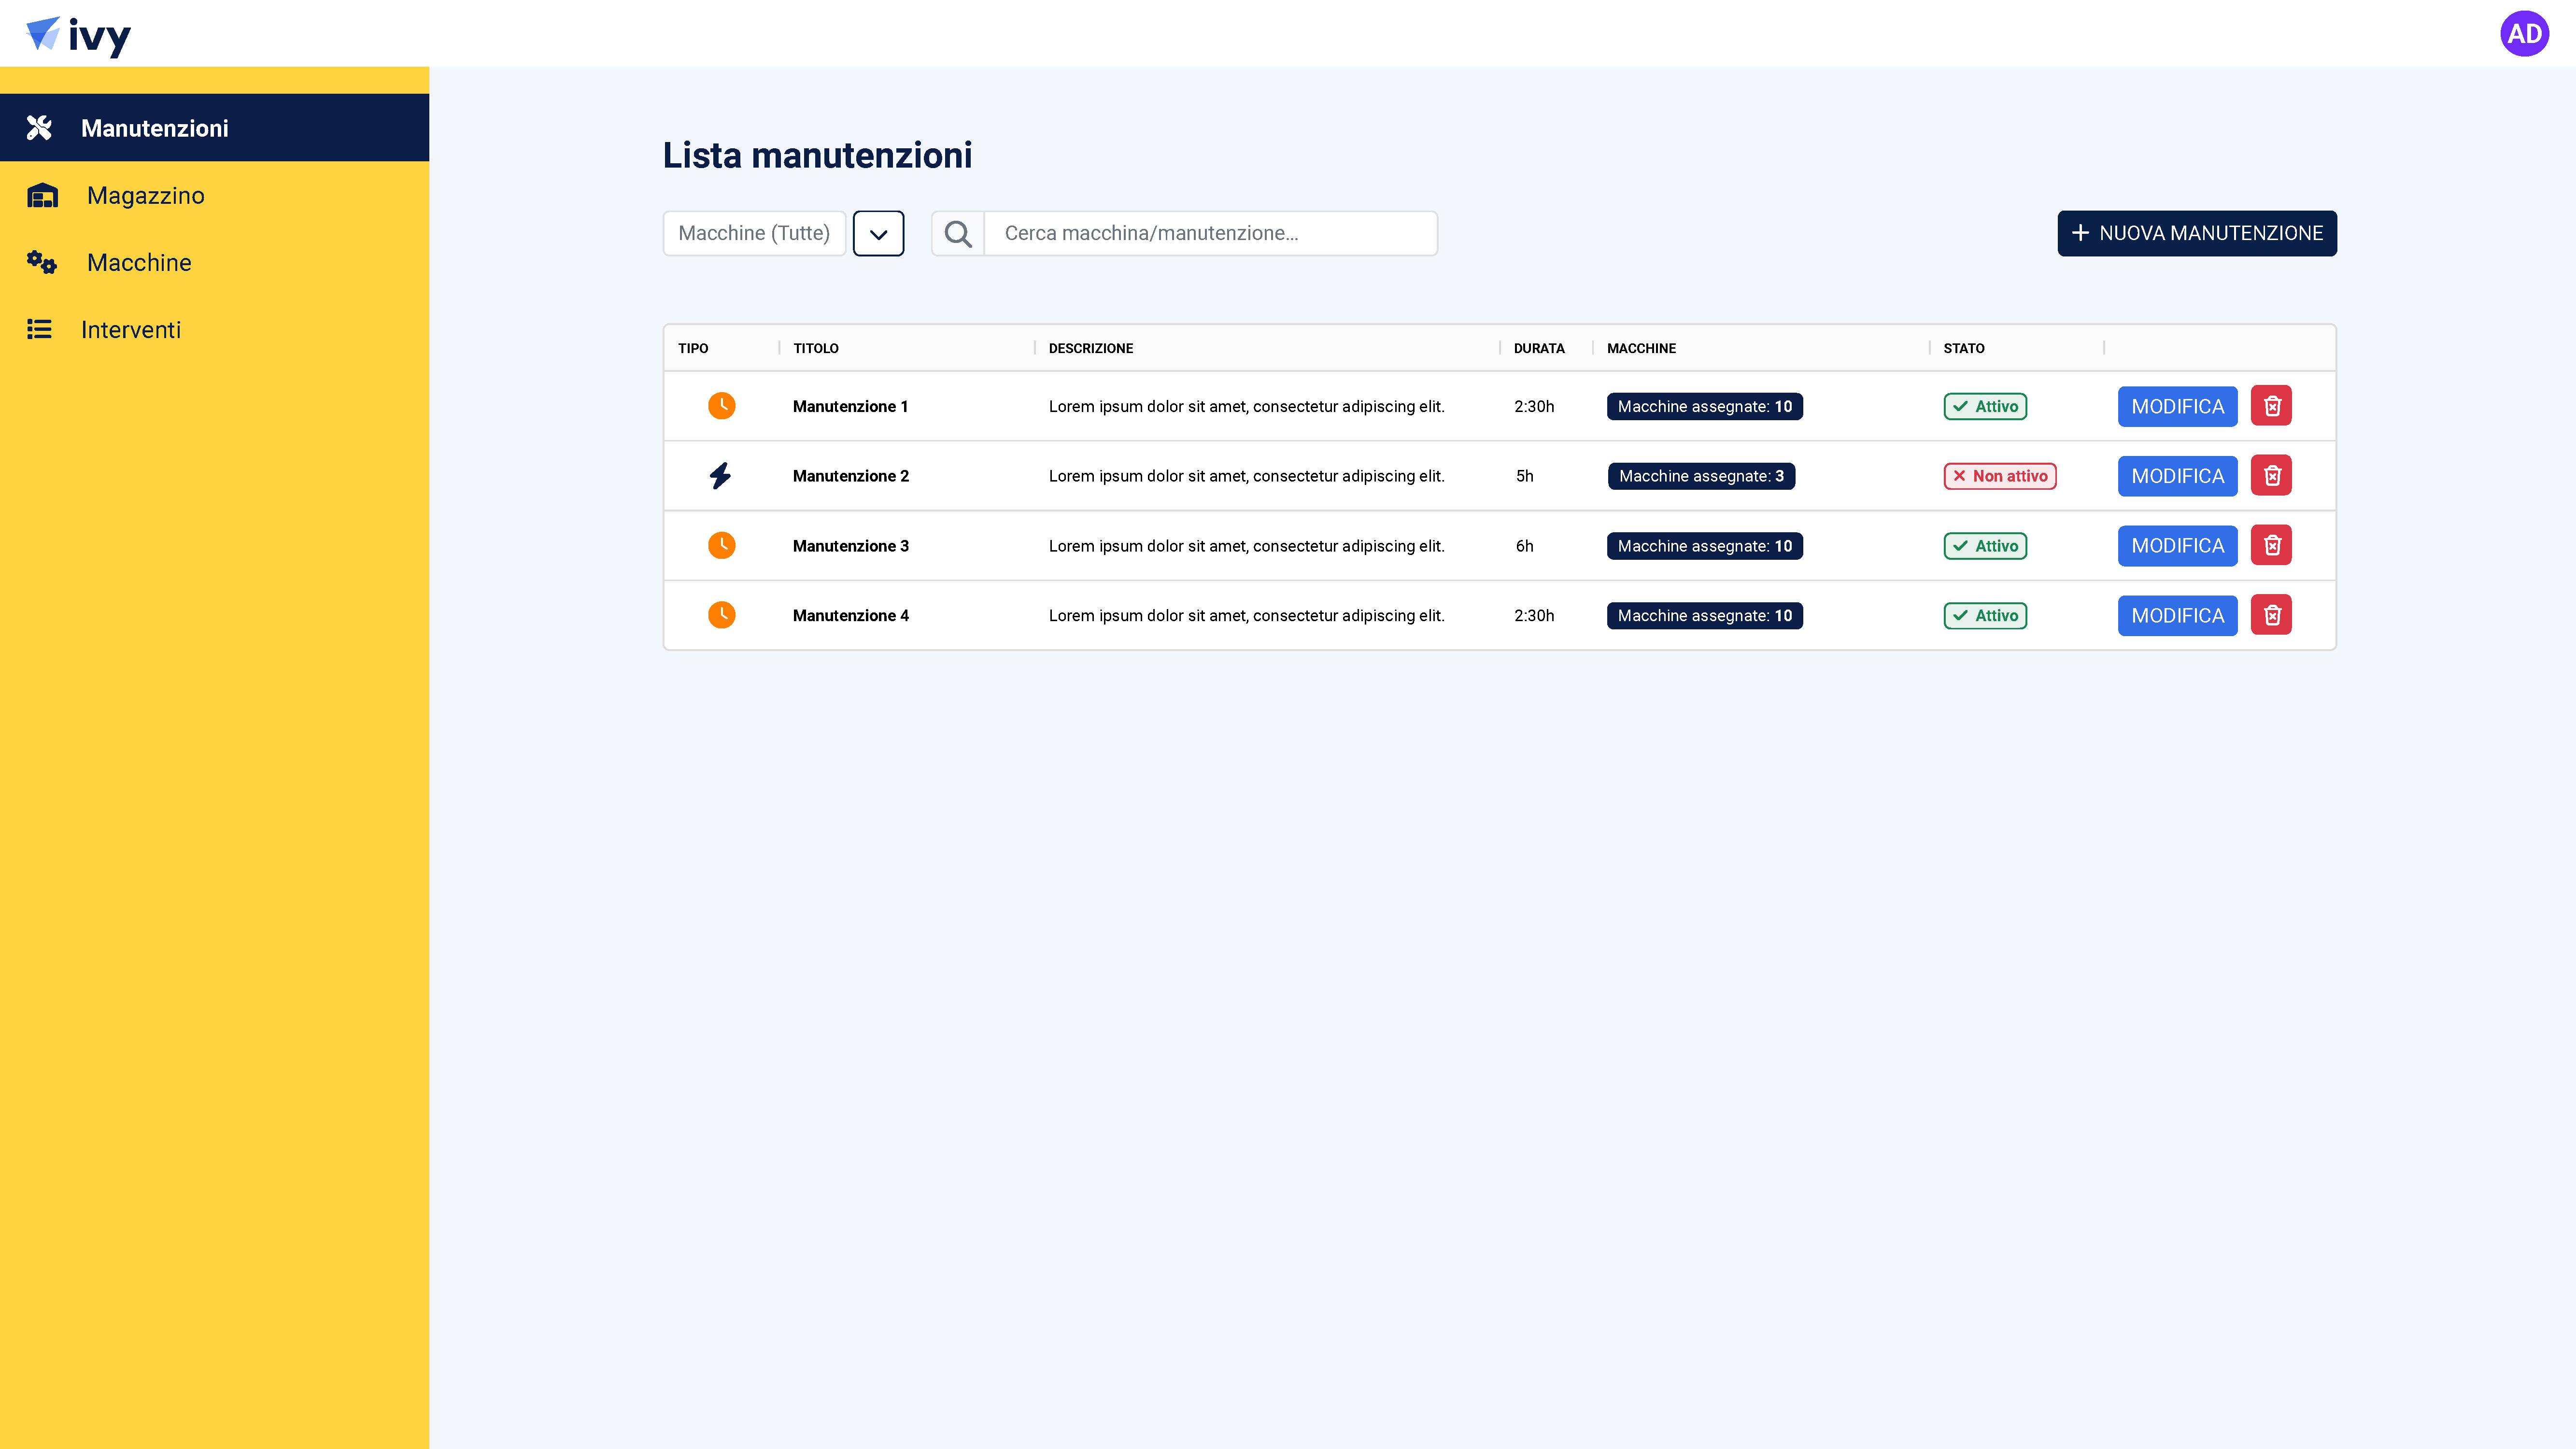Click the Non attivo badge of Manutenzione 2
The height and width of the screenshot is (1449, 2576).
pyautogui.click(x=2000, y=476)
